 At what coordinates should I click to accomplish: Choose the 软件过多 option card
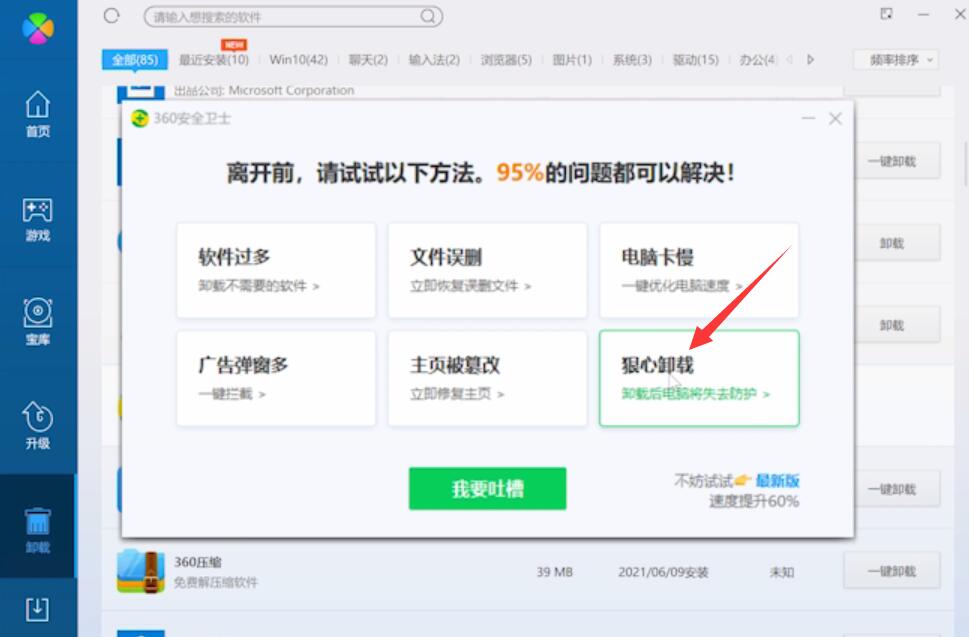pos(276,271)
